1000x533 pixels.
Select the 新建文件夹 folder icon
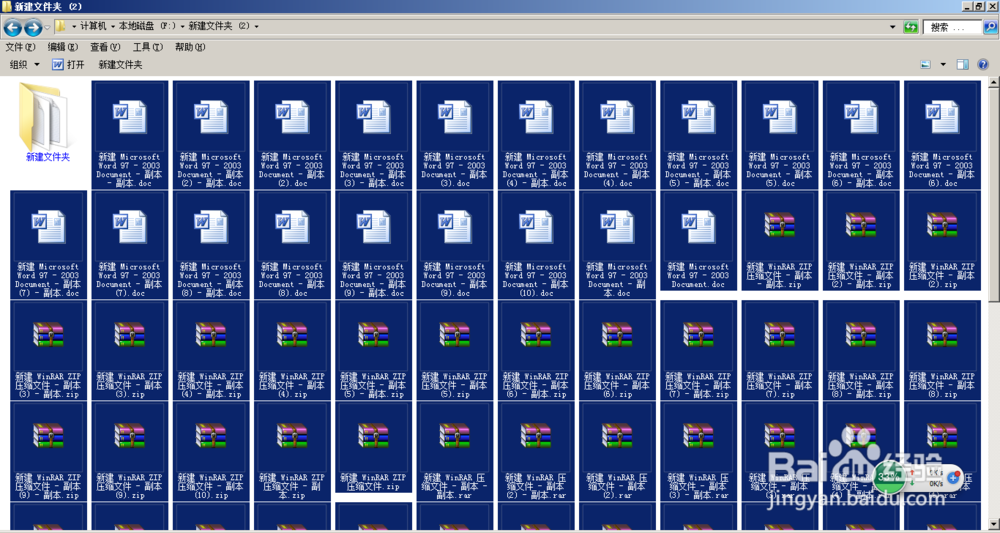tap(48, 122)
